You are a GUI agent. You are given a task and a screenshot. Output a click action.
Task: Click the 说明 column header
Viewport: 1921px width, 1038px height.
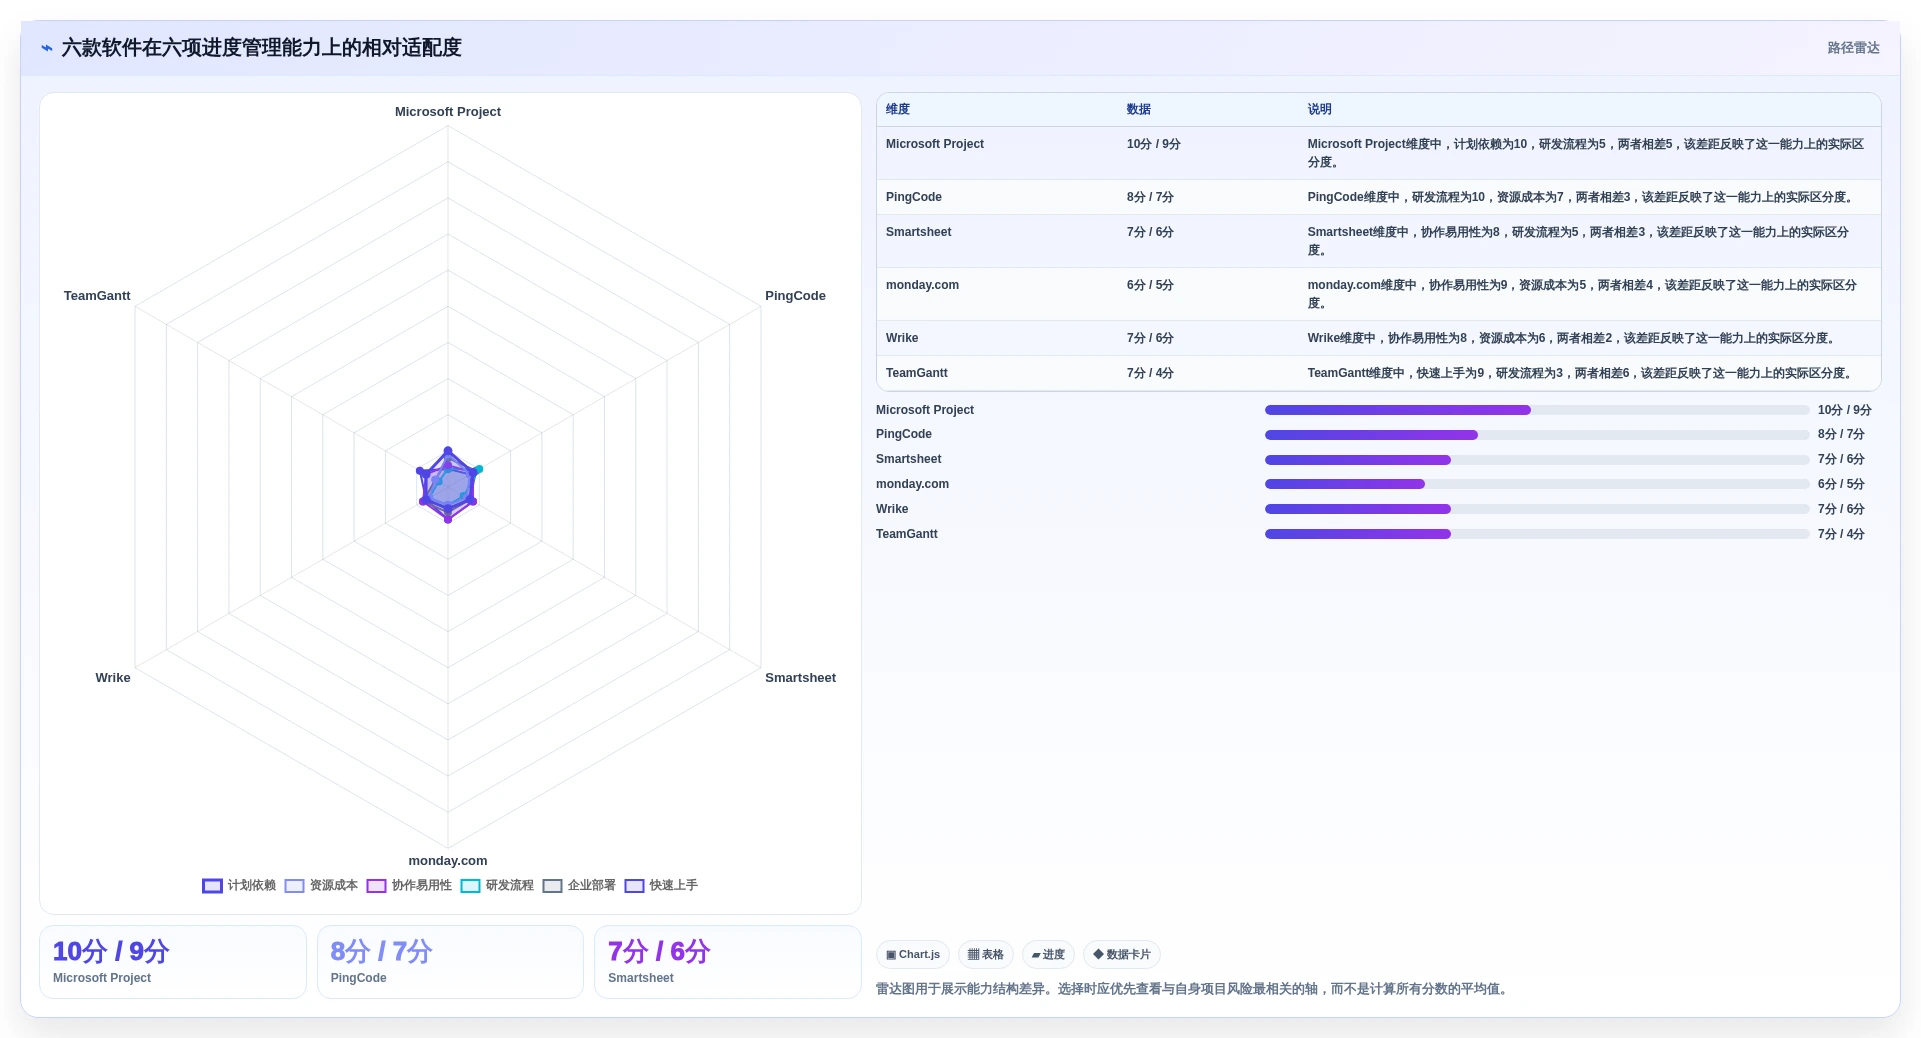pyautogui.click(x=1319, y=109)
